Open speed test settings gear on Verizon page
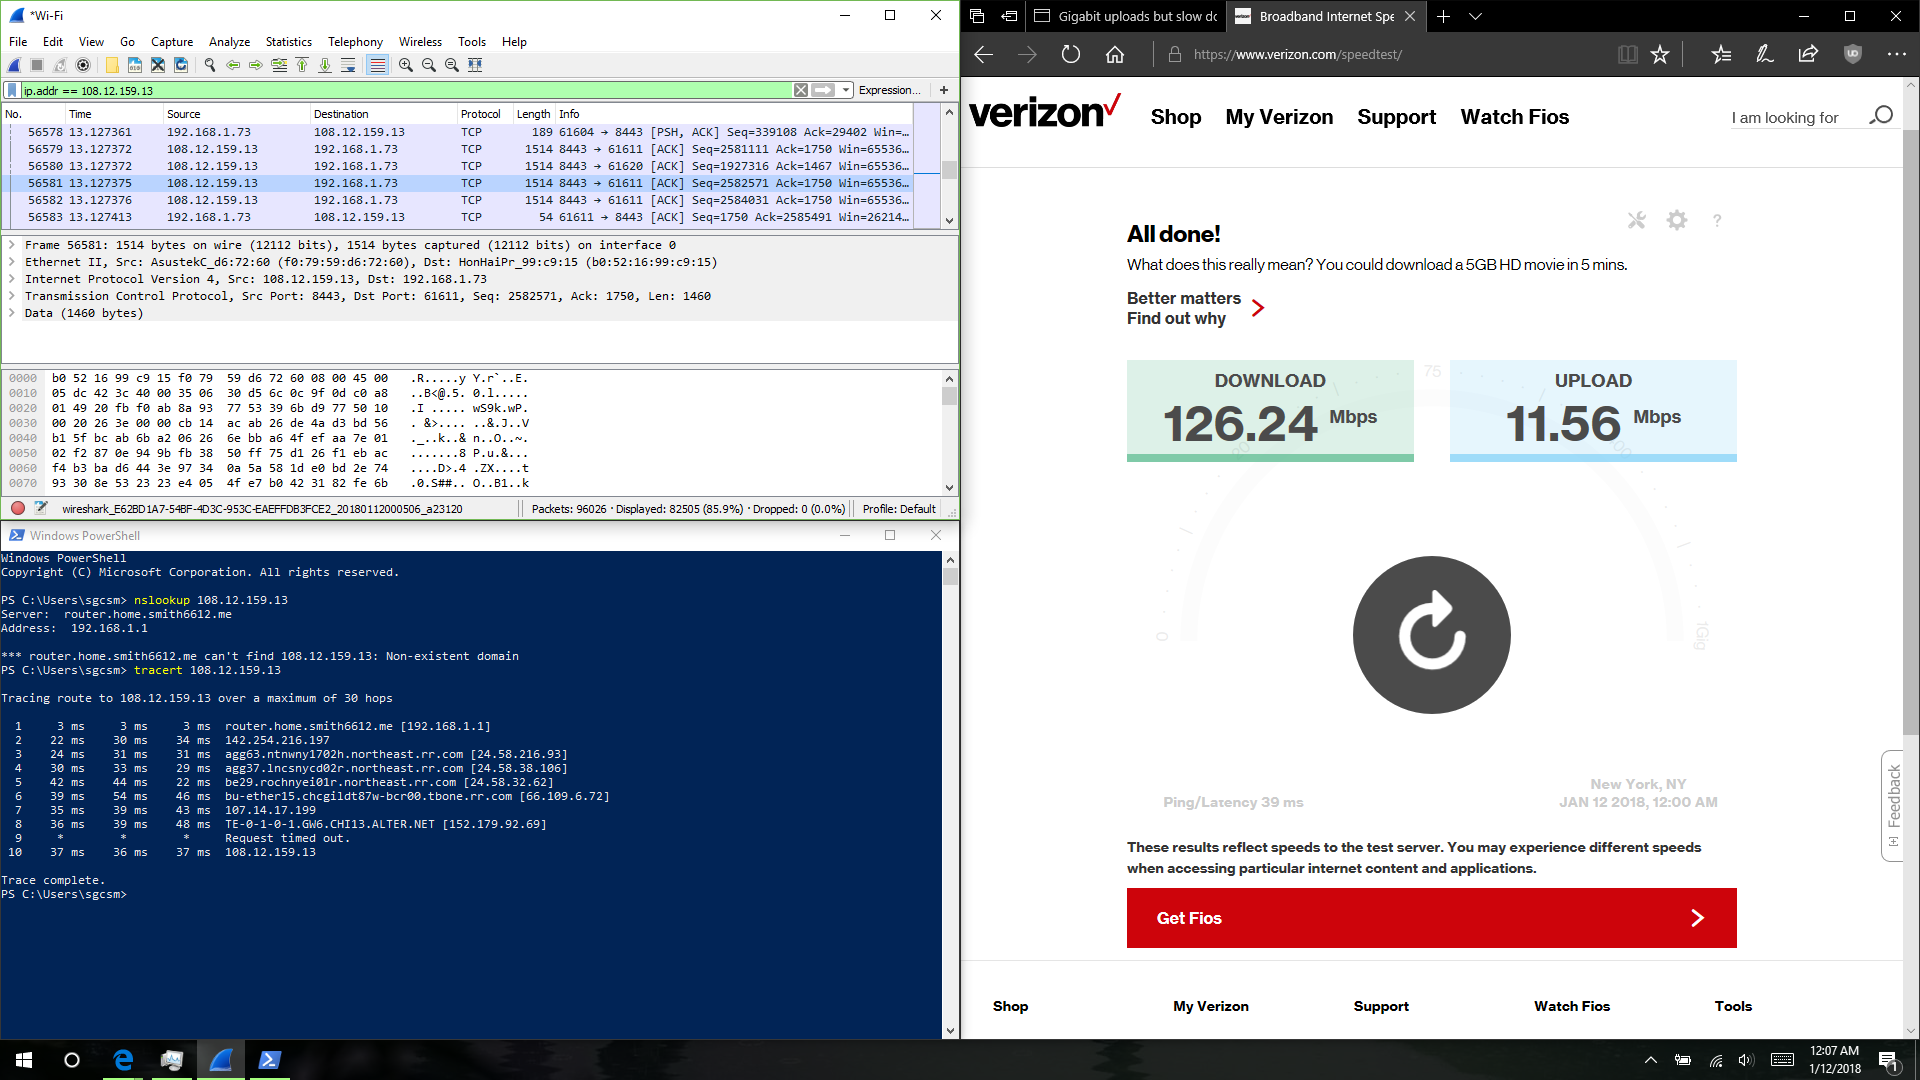This screenshot has height=1080, width=1920. tap(1677, 220)
